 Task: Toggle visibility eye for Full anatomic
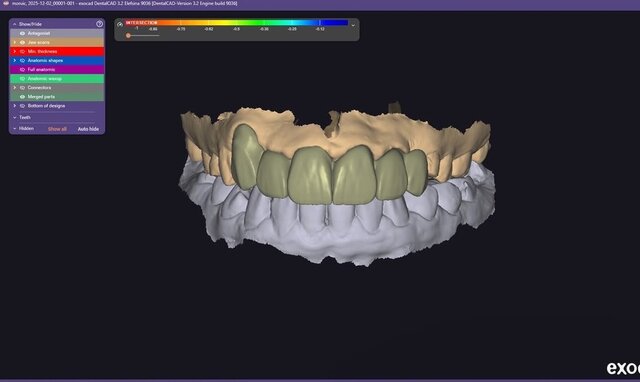click(22, 70)
